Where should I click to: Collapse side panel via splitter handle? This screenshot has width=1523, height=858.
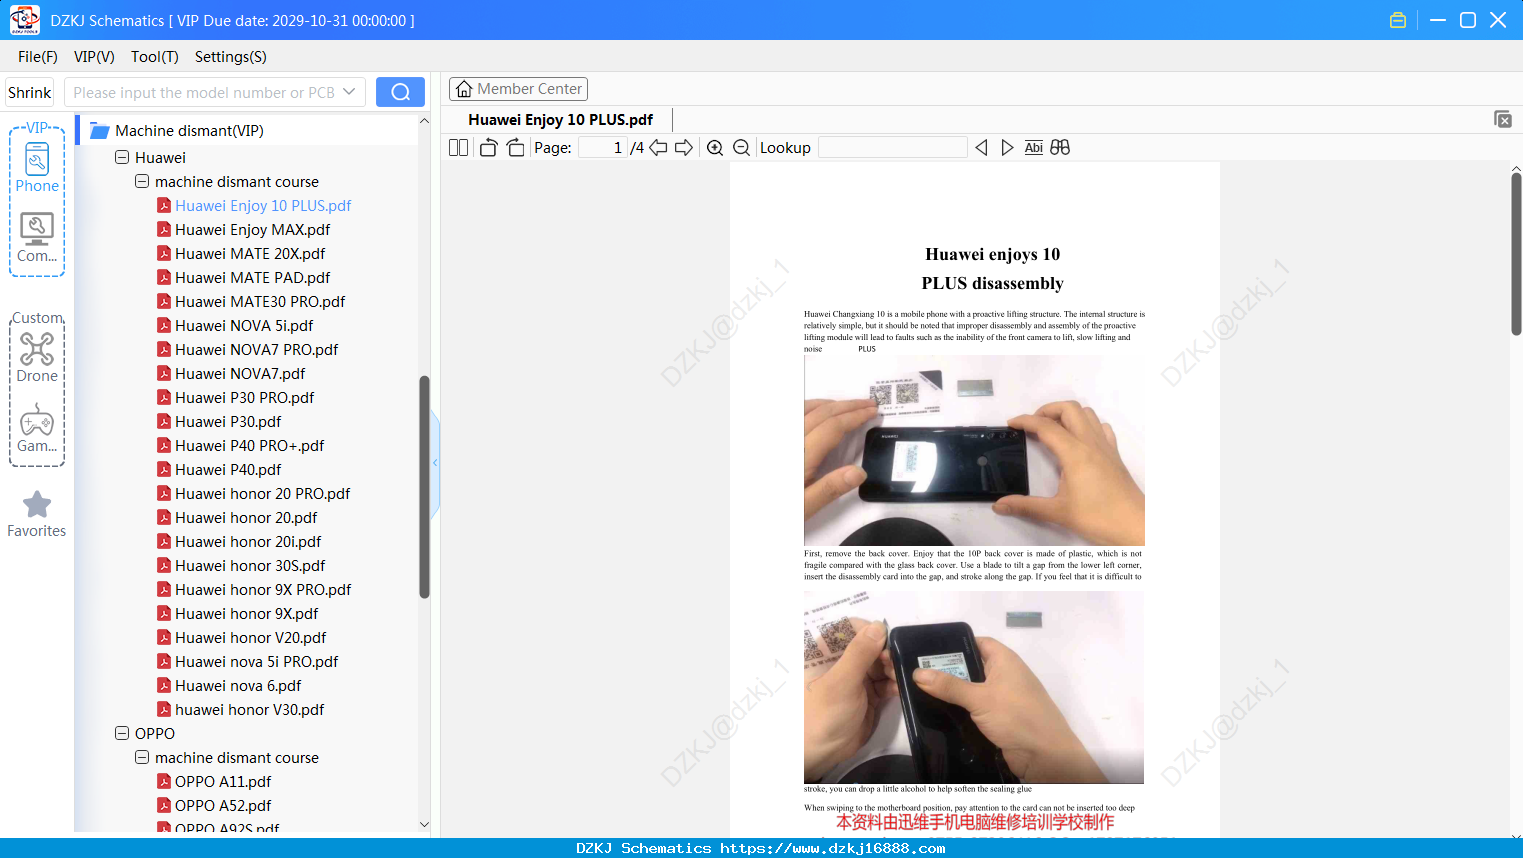435,463
